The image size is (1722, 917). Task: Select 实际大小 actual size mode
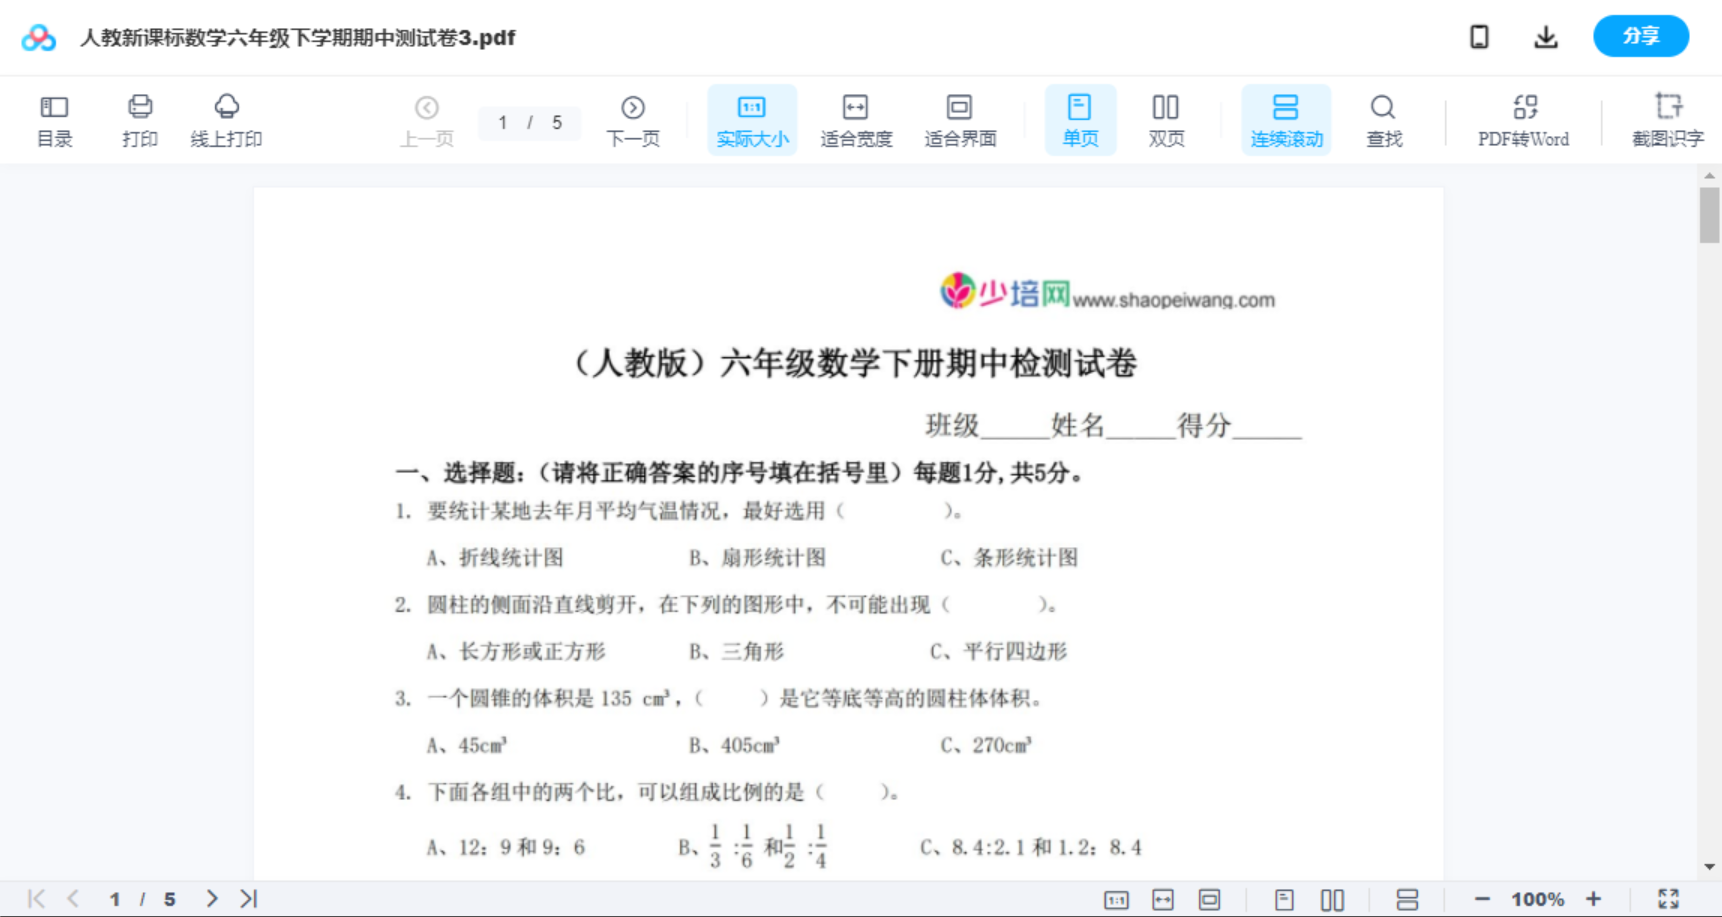[752, 119]
